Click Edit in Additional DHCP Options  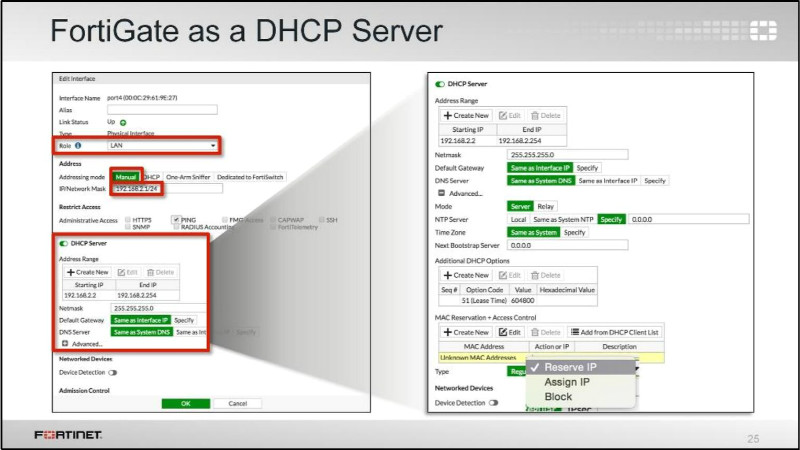pyautogui.click(x=510, y=276)
